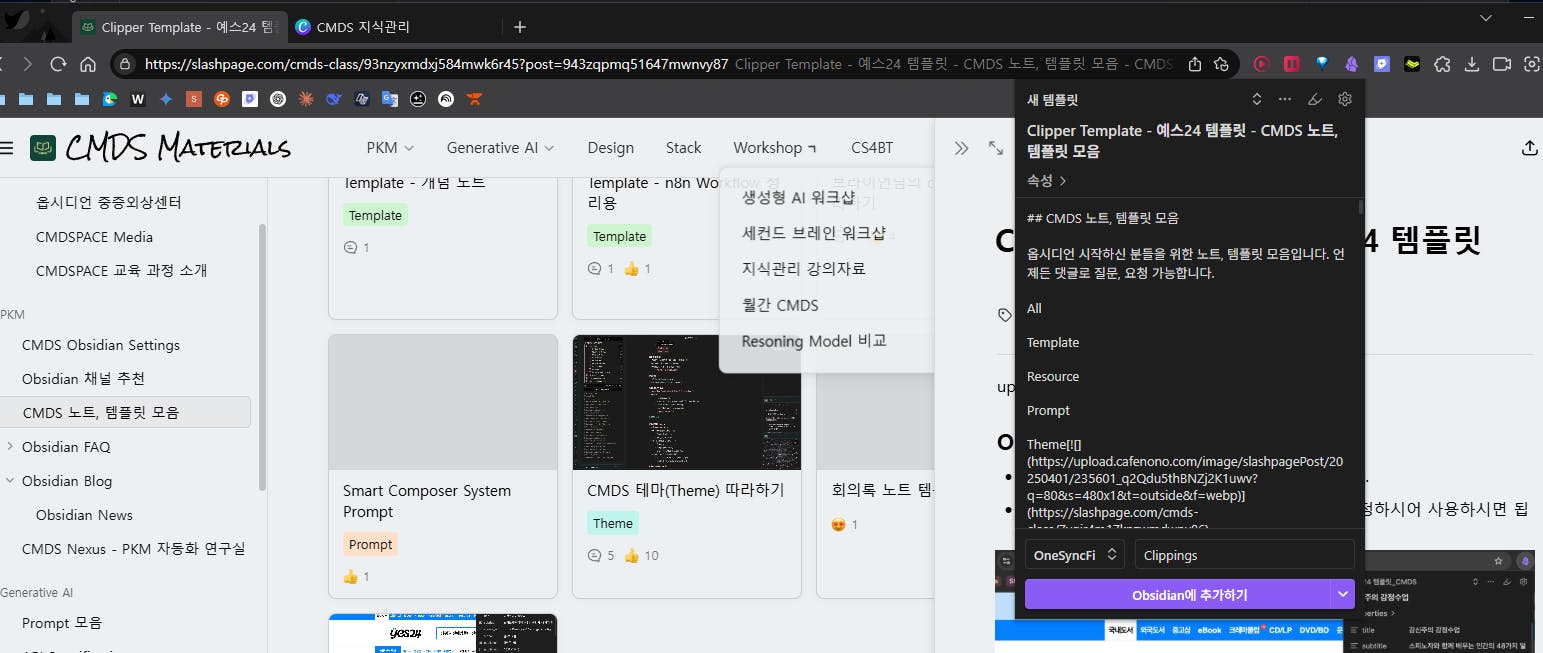The width and height of the screenshot is (1543, 653).
Task: Expand the Generative AI navigation dropdown
Action: (x=500, y=148)
